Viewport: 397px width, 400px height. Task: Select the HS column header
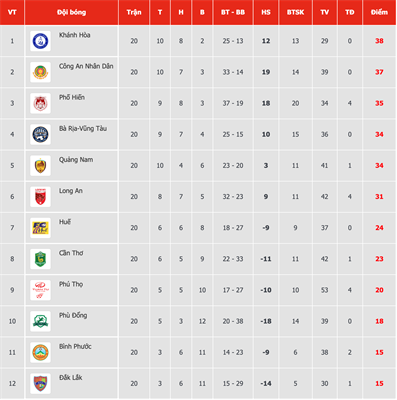point(266,12)
